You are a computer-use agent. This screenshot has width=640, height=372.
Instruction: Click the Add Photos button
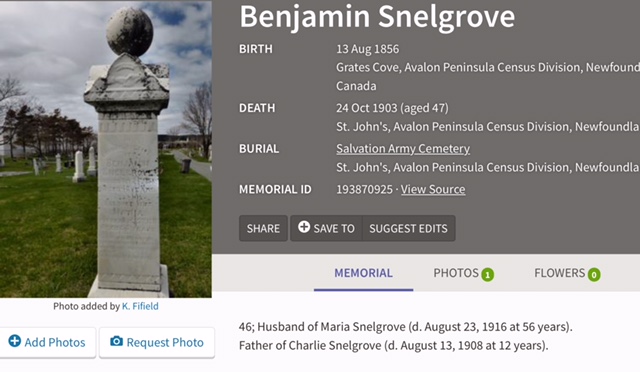[x=47, y=342]
